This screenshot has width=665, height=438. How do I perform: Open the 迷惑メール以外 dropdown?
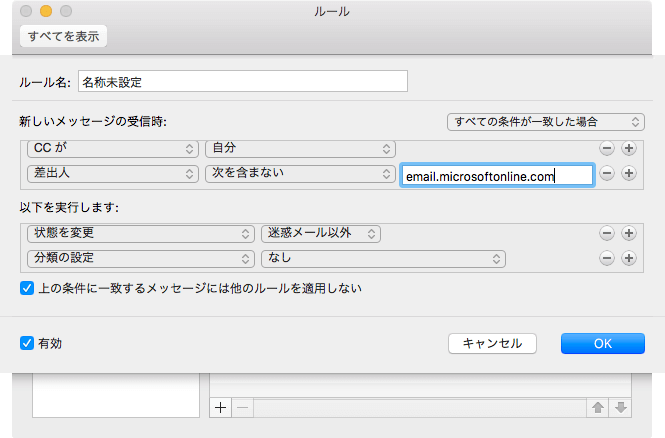(321, 234)
